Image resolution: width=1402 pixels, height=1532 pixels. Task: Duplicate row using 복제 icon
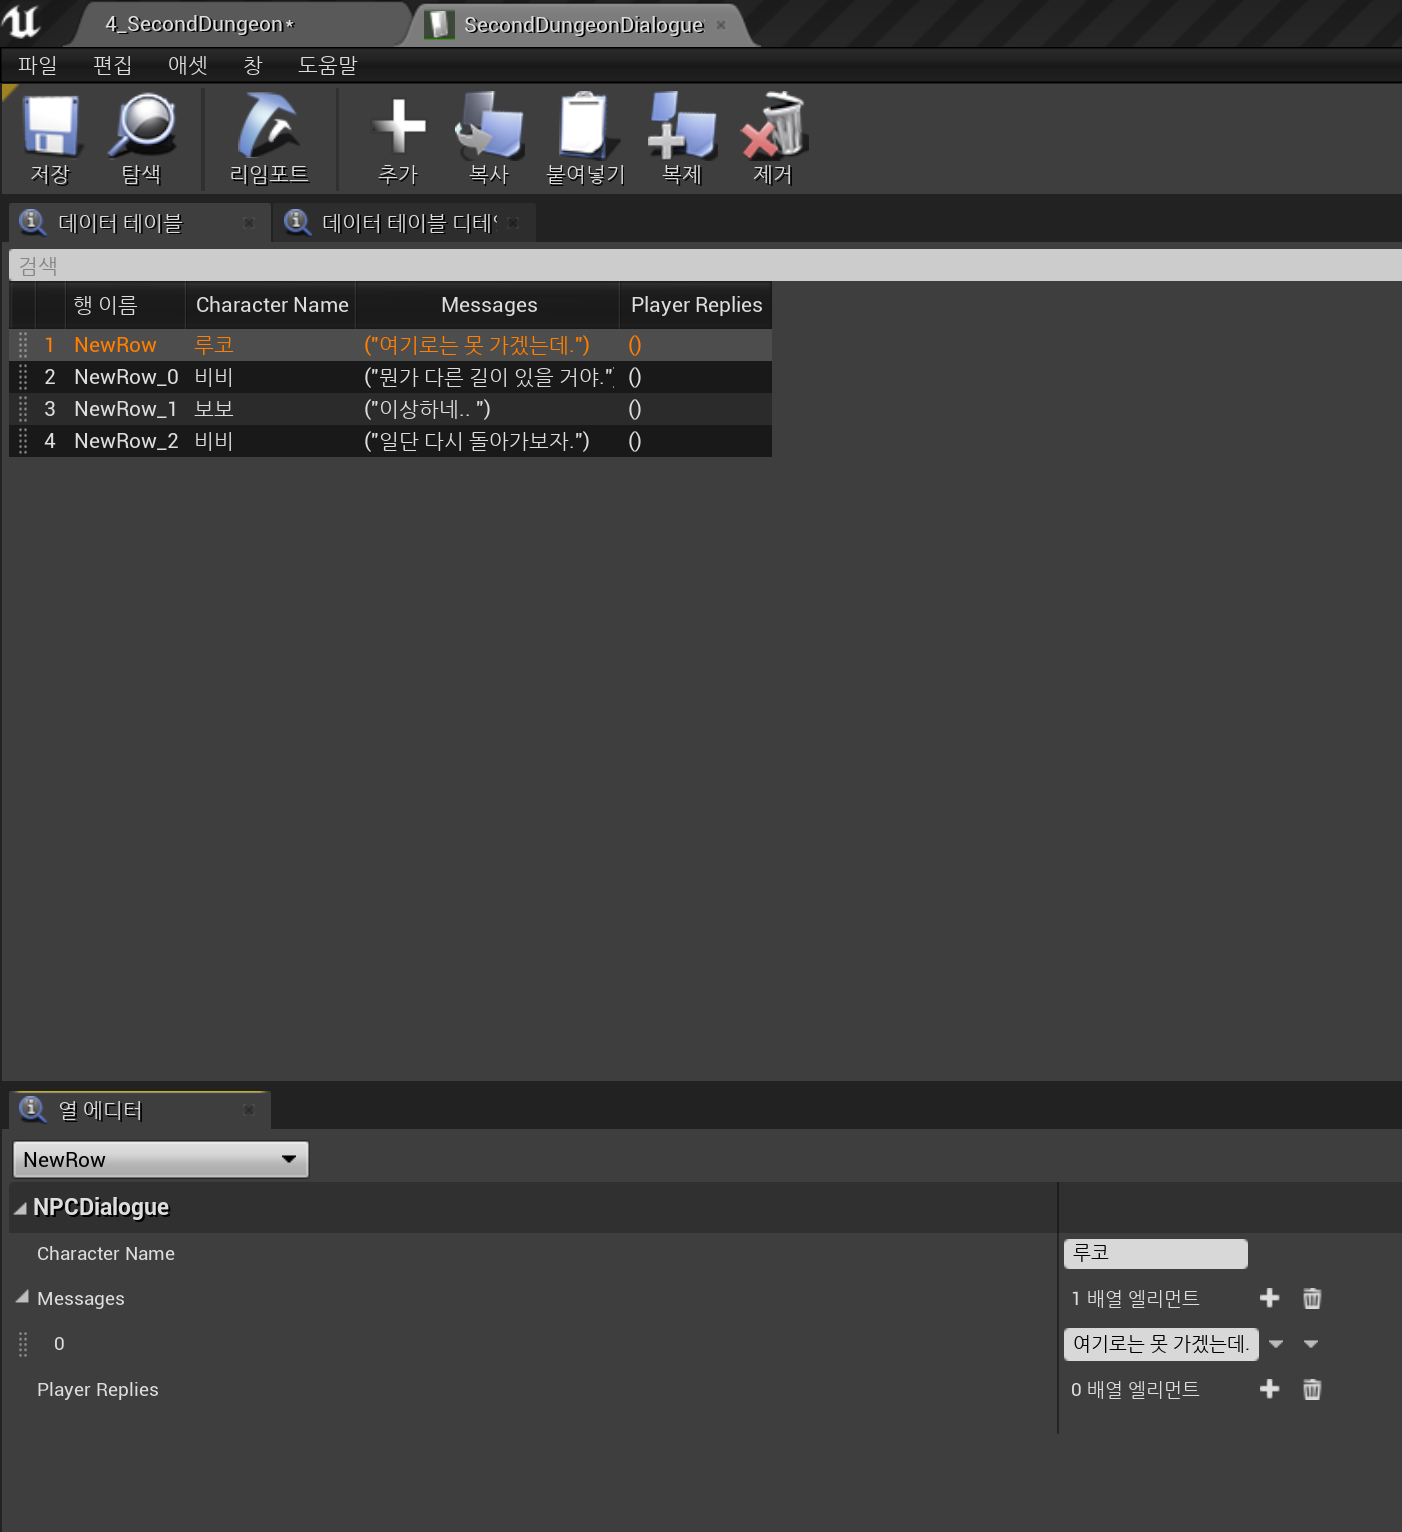(x=682, y=129)
